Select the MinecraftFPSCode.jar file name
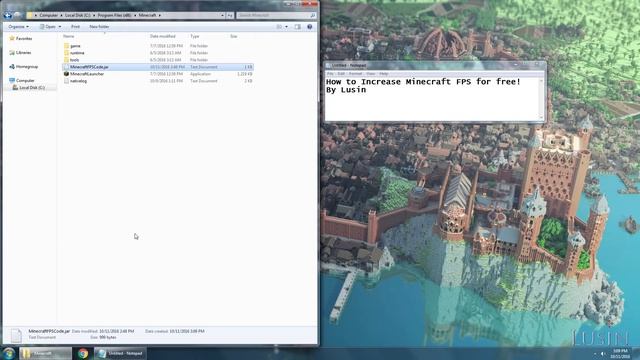Image resolution: width=640 pixels, height=360 pixels. pos(89,67)
